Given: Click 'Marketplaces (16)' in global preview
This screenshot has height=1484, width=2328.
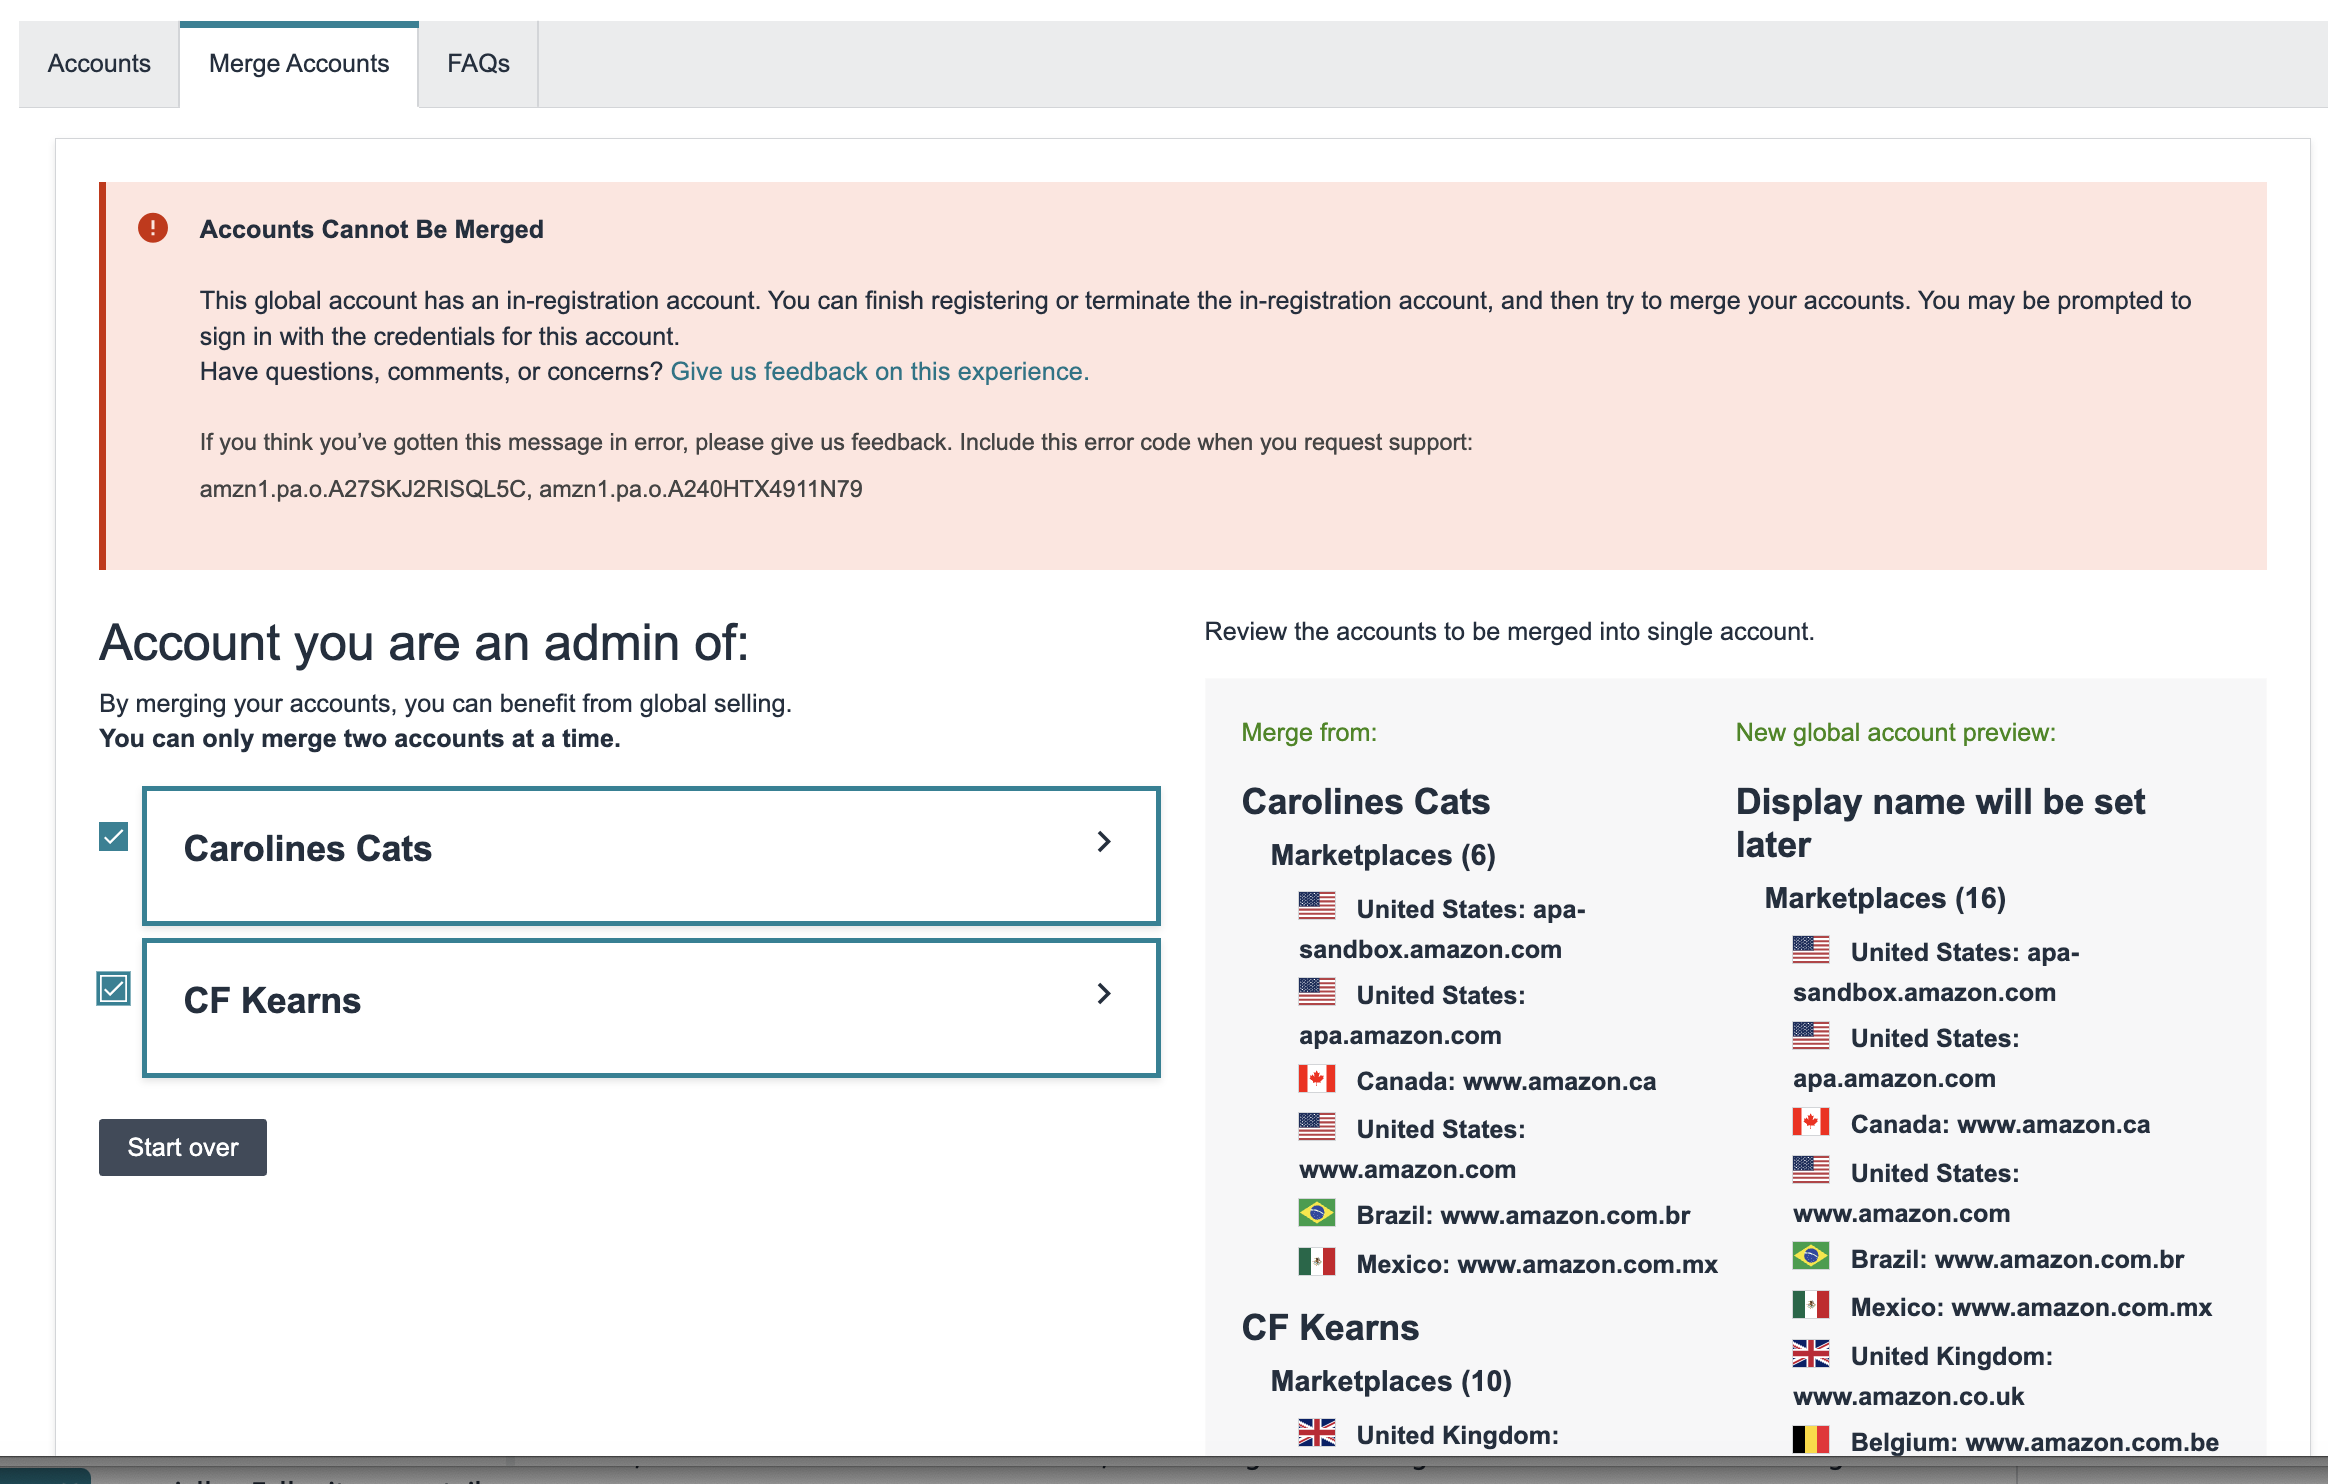Looking at the screenshot, I should coord(1885,898).
